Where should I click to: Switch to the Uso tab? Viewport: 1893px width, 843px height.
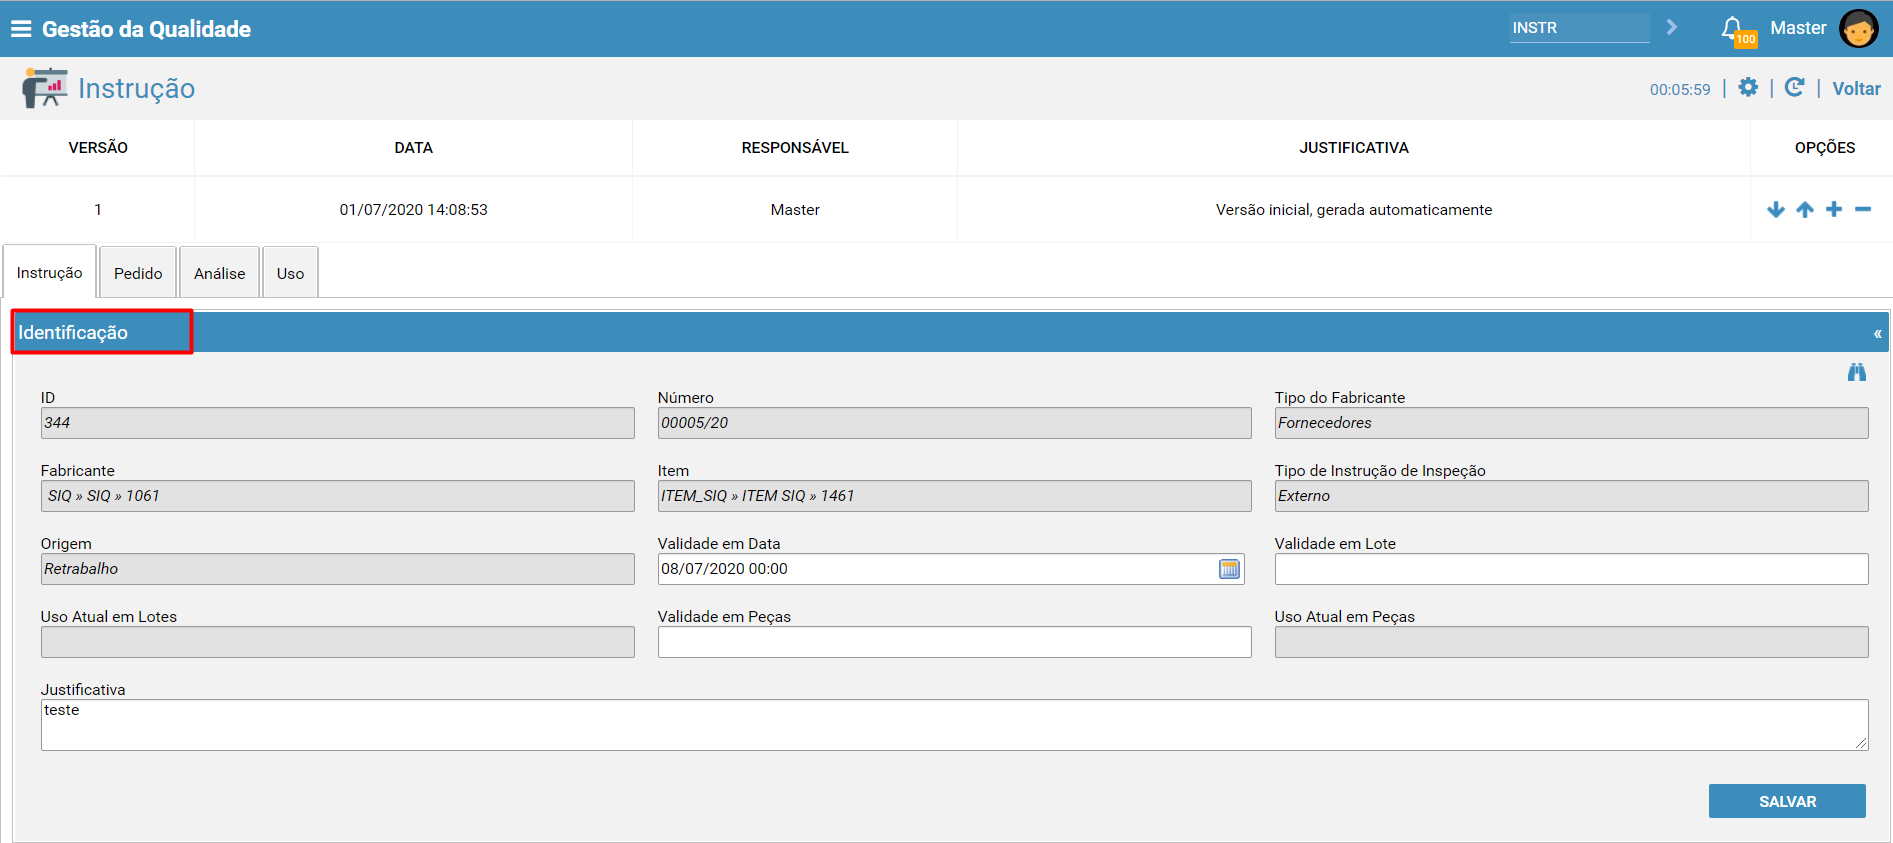point(291,273)
